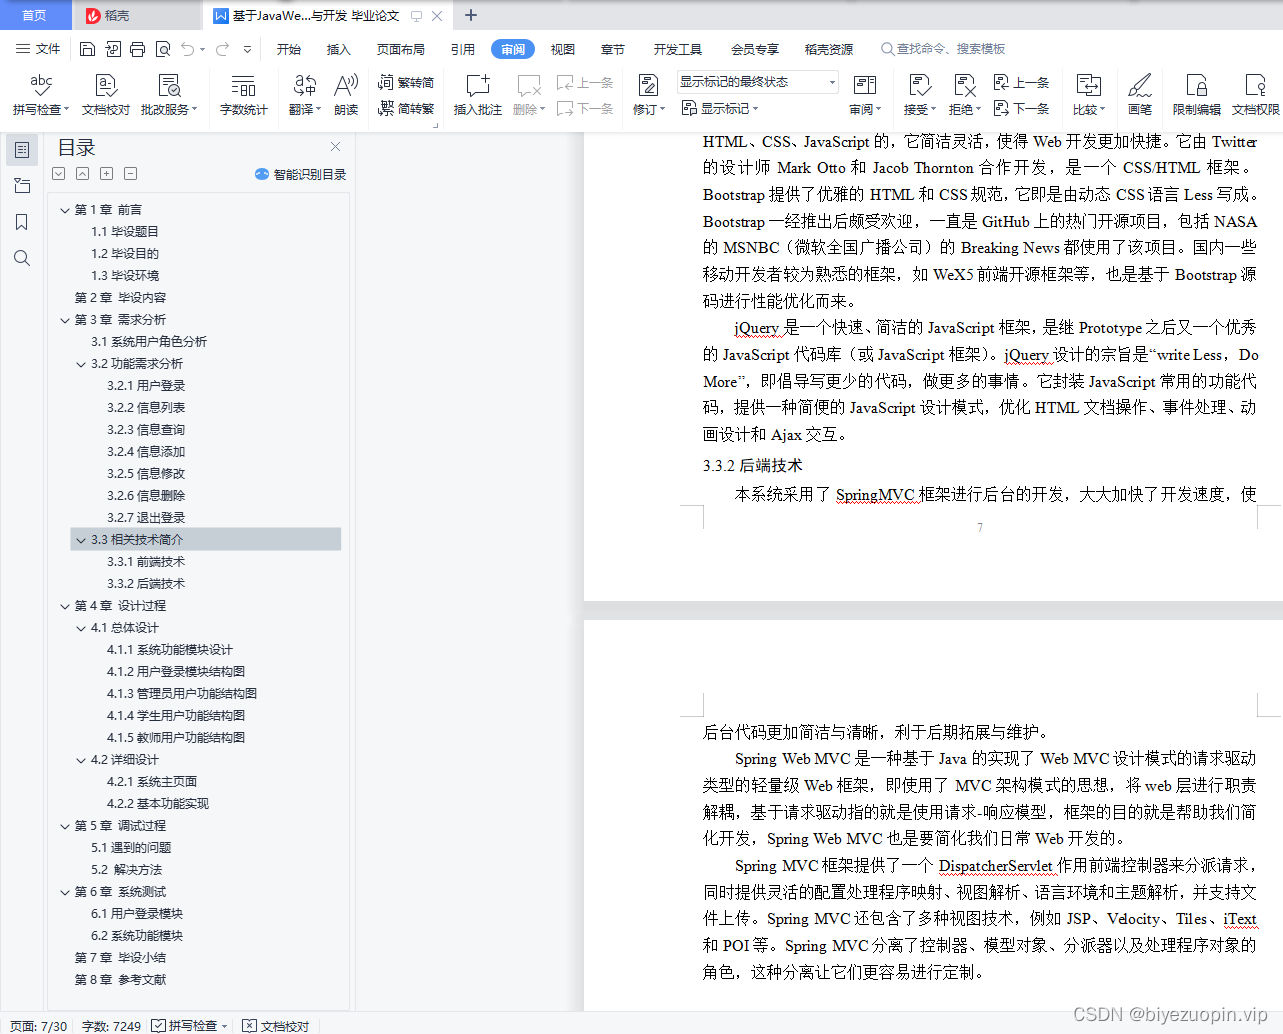The width and height of the screenshot is (1283, 1034).
Task: Click 接受 accept change icon
Action: (x=920, y=95)
